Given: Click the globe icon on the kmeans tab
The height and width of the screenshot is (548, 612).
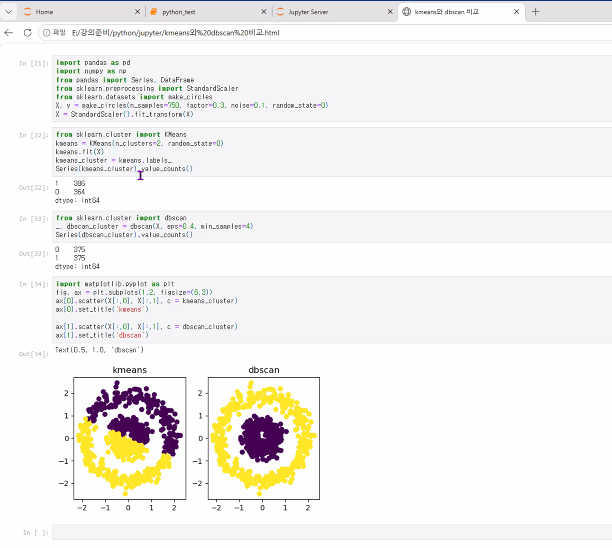Looking at the screenshot, I should pyautogui.click(x=406, y=12).
